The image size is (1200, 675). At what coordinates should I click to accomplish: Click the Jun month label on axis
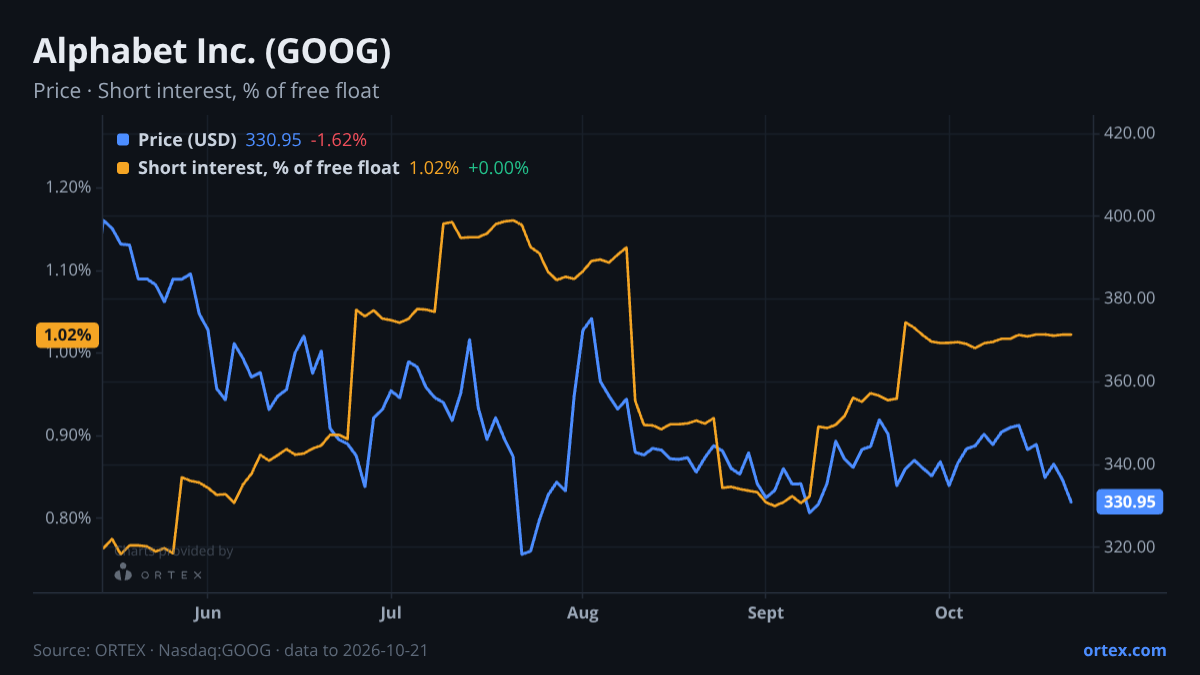point(207,612)
